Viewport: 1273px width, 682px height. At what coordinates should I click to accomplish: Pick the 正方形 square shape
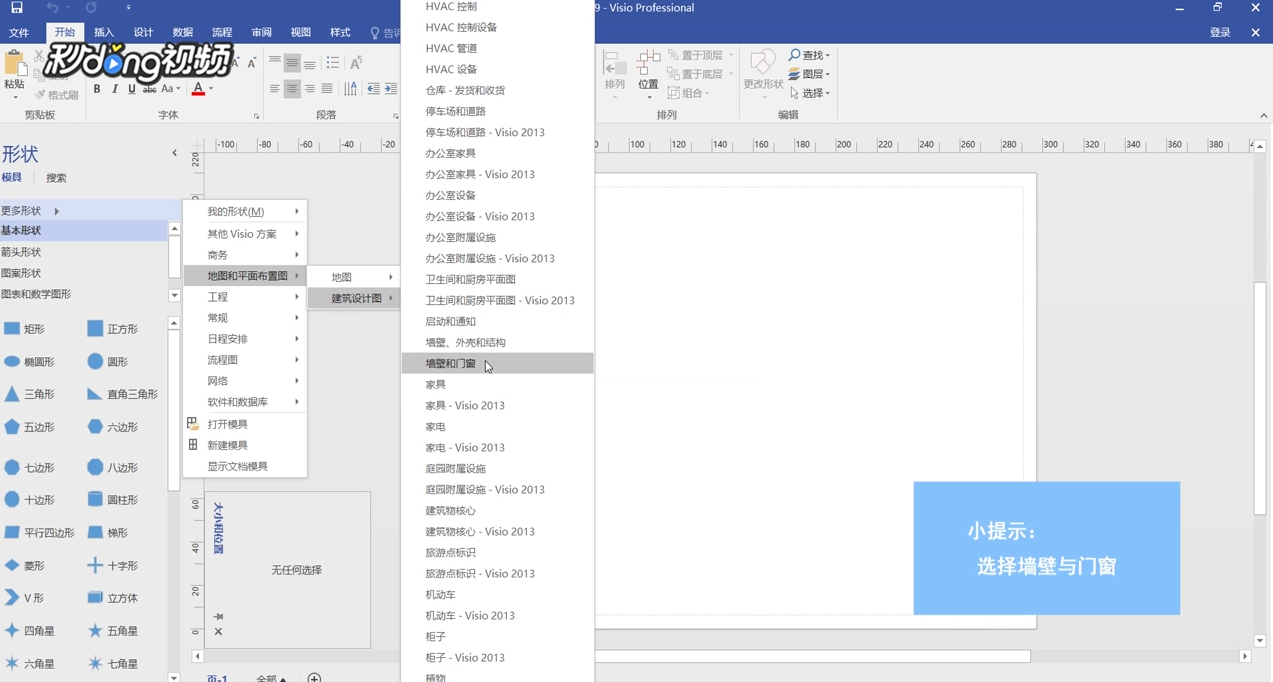[x=112, y=329]
